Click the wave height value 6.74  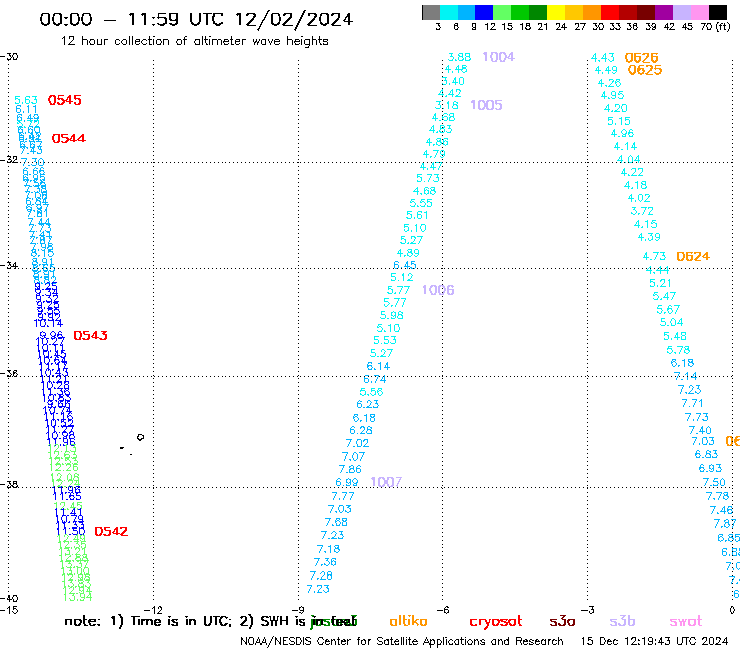[x=375, y=380]
